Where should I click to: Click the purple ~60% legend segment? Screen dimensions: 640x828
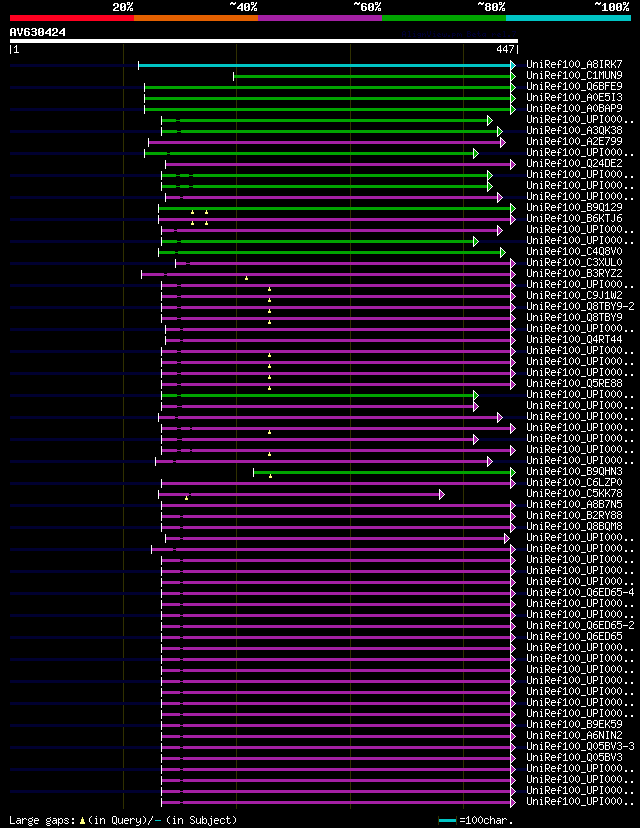tap(320, 18)
